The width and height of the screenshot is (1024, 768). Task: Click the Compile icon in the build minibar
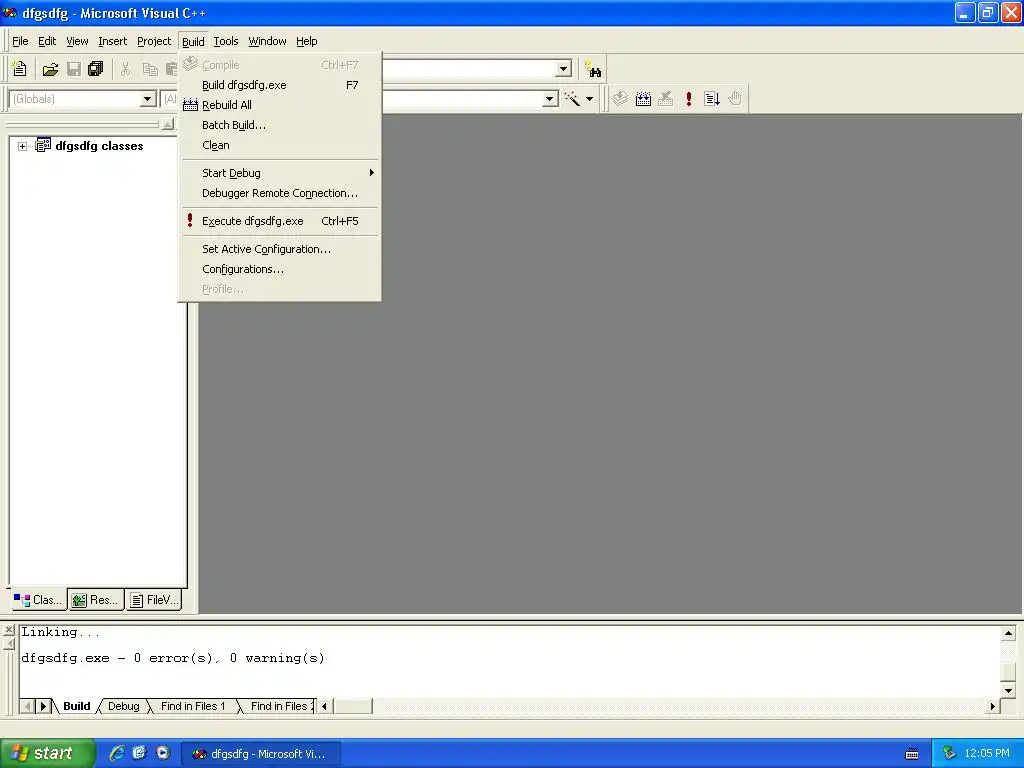[620, 99]
